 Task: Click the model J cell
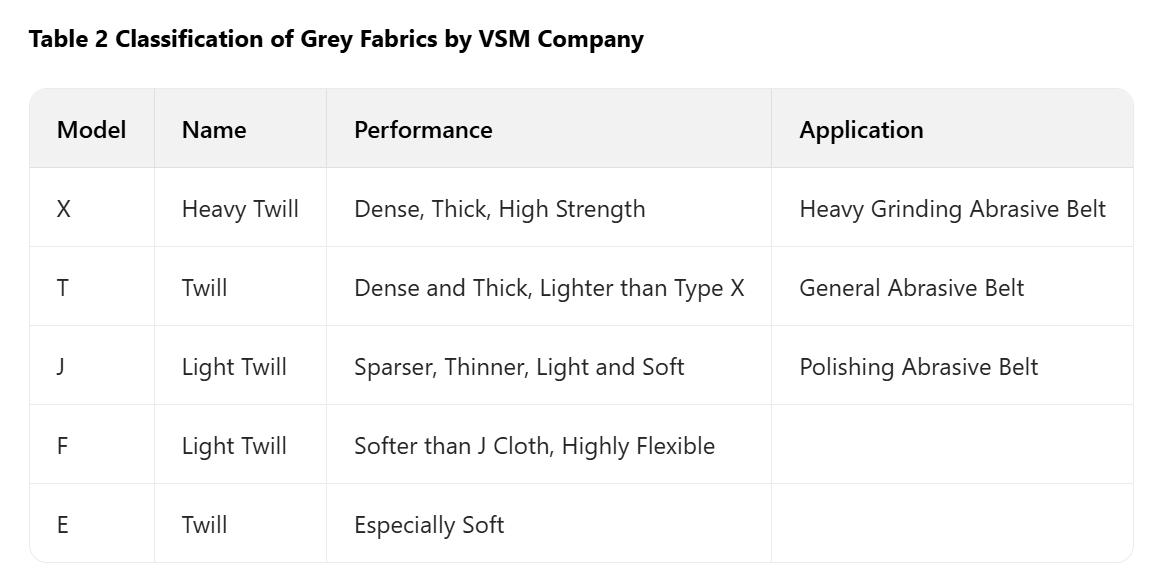point(61,367)
